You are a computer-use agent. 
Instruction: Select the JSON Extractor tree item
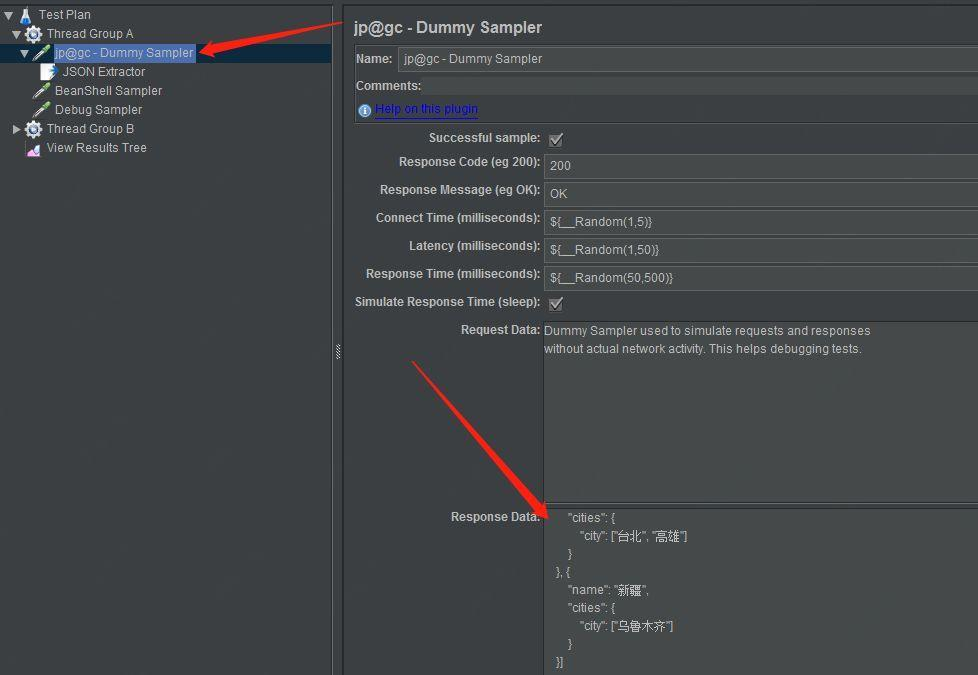tap(104, 72)
